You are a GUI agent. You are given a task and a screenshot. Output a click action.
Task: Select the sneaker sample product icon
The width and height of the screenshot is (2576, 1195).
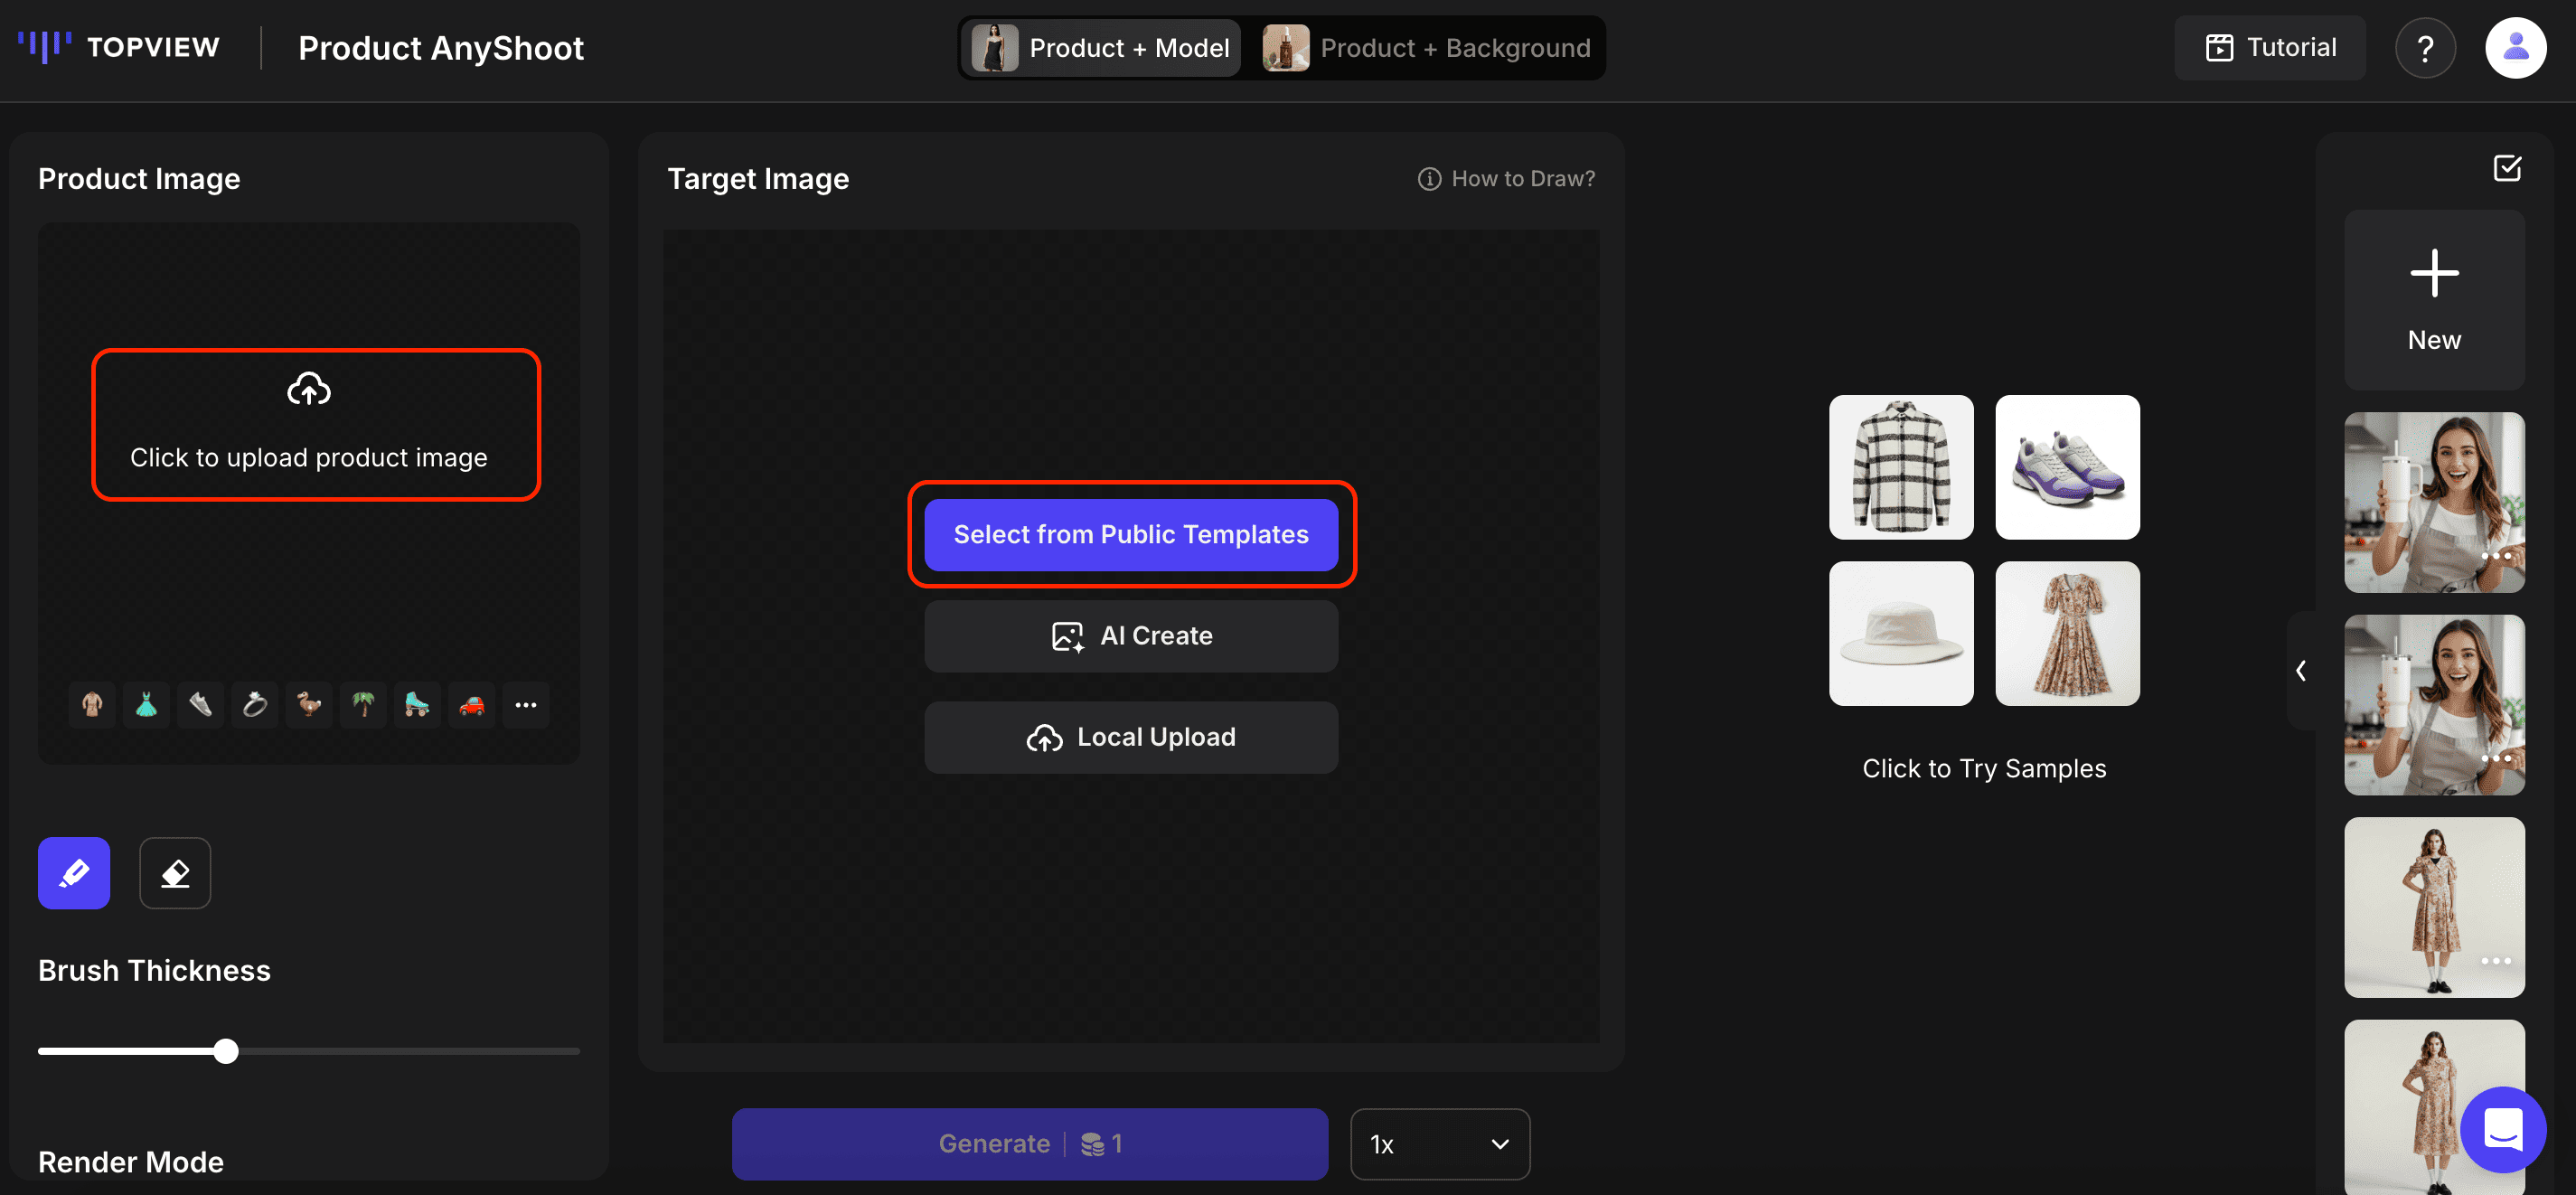[x=200, y=704]
